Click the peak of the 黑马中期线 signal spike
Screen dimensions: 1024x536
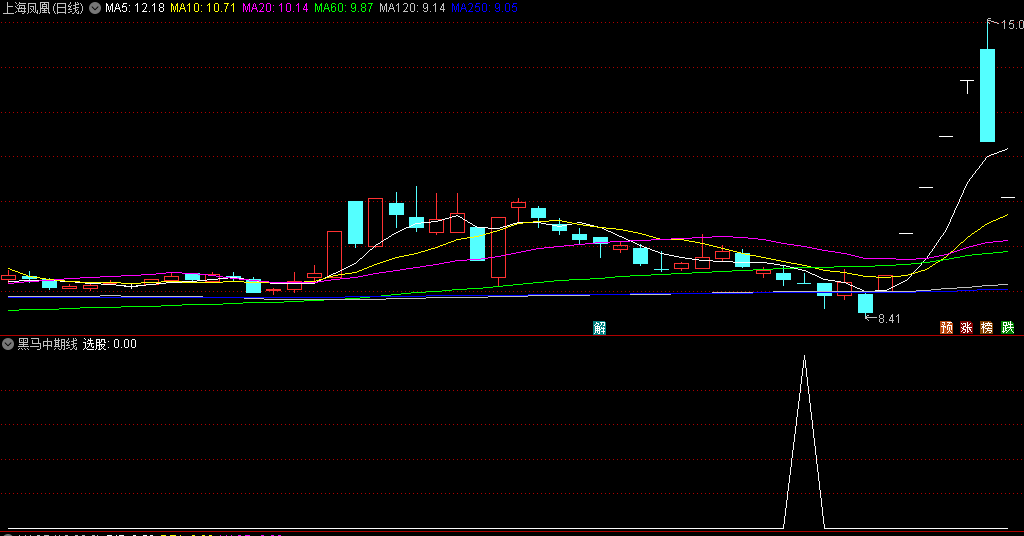805,356
